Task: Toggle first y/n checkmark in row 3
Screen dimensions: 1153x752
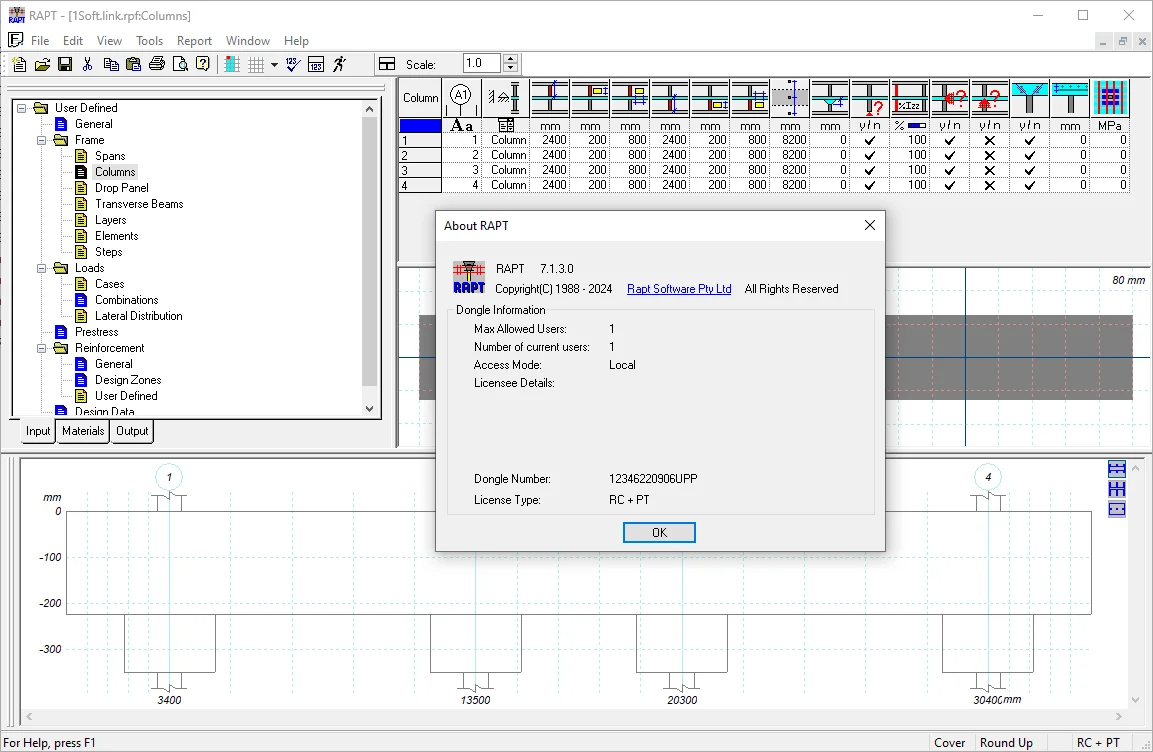Action: [x=870, y=171]
